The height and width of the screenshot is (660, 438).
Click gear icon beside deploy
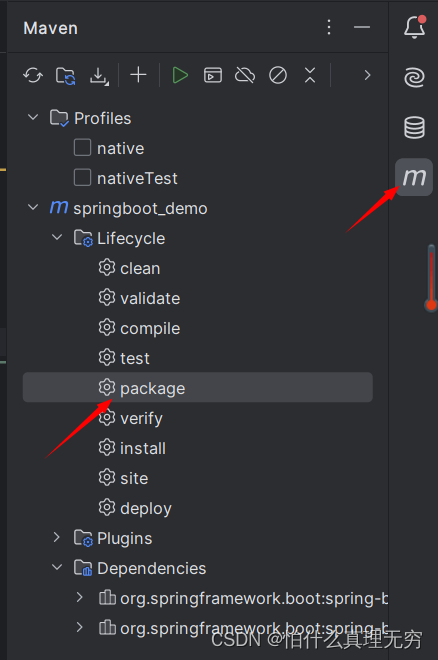point(107,507)
